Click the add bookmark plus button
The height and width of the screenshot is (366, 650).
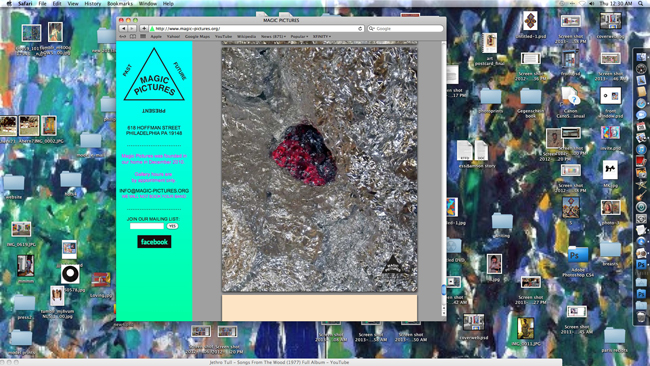pos(144,29)
